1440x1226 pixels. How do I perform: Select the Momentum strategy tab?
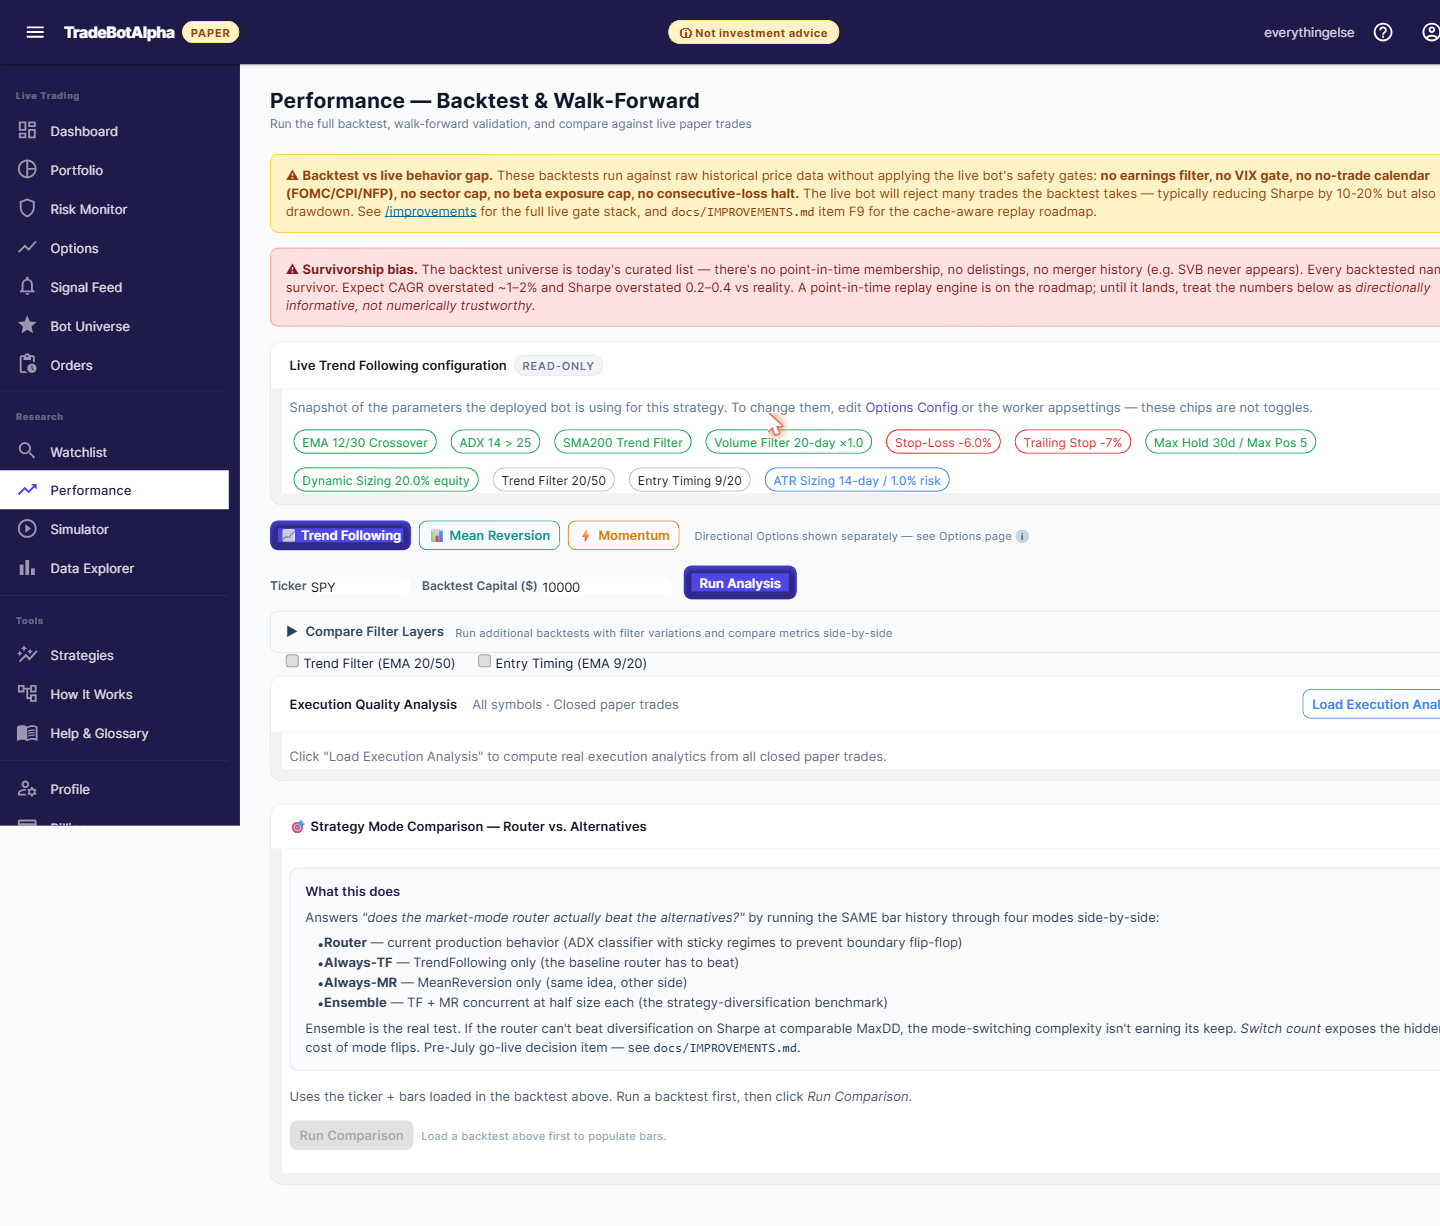624,535
